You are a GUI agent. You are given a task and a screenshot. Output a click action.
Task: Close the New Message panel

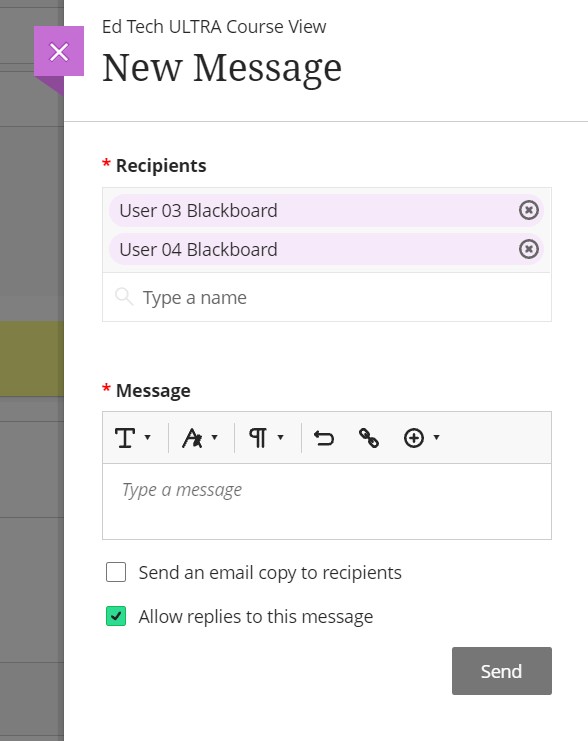59,52
